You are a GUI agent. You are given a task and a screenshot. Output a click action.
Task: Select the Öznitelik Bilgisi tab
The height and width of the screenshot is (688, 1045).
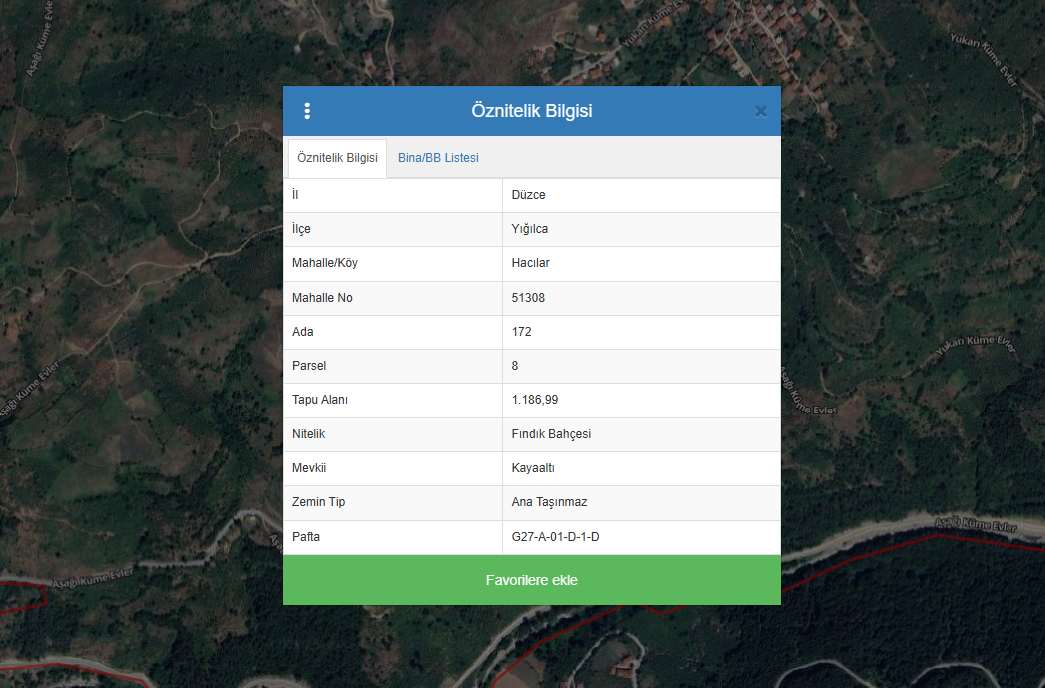pyautogui.click(x=337, y=158)
